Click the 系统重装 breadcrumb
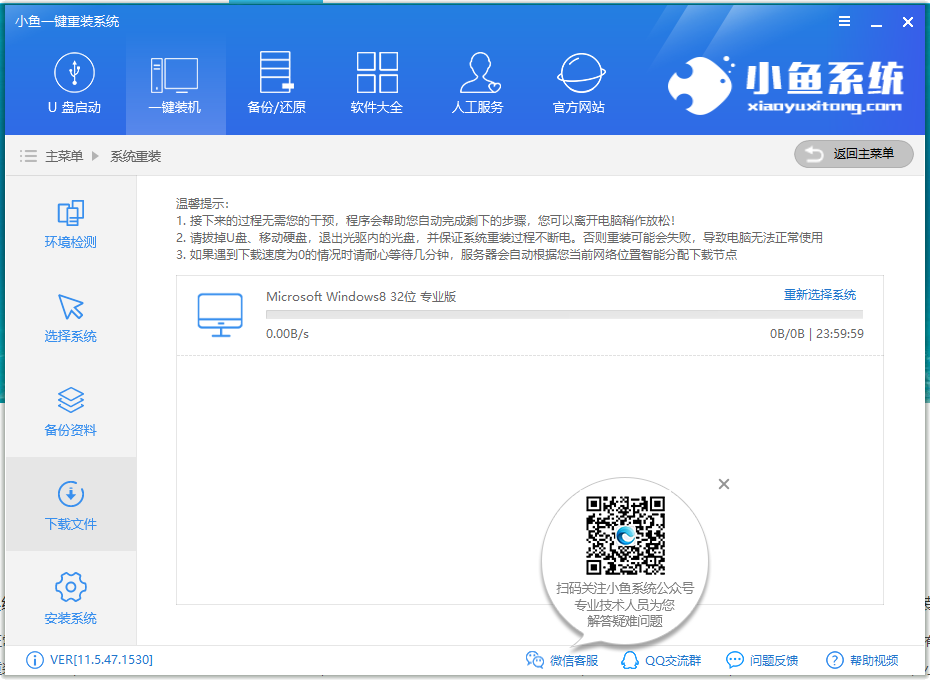930x680 pixels. pyautogui.click(x=136, y=156)
